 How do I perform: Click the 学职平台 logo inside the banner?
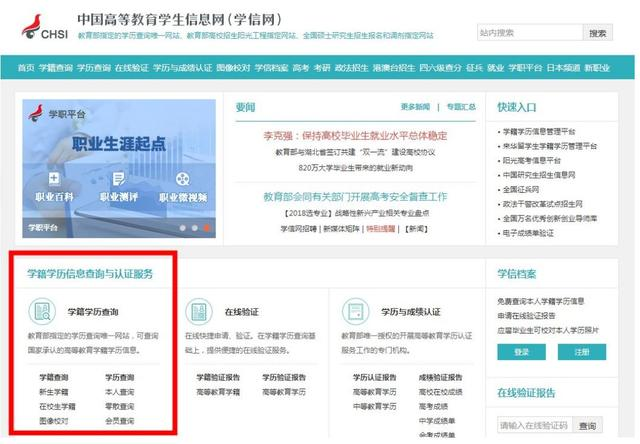click(x=57, y=113)
